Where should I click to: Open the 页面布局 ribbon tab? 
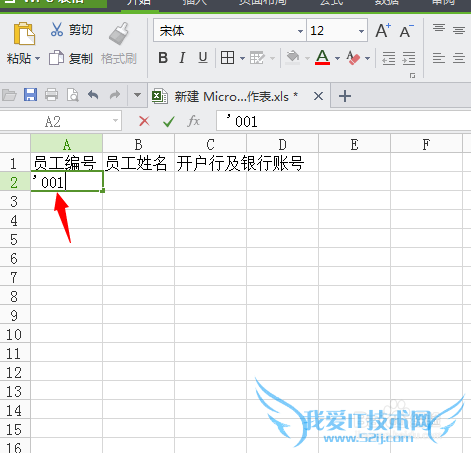[263, 3]
